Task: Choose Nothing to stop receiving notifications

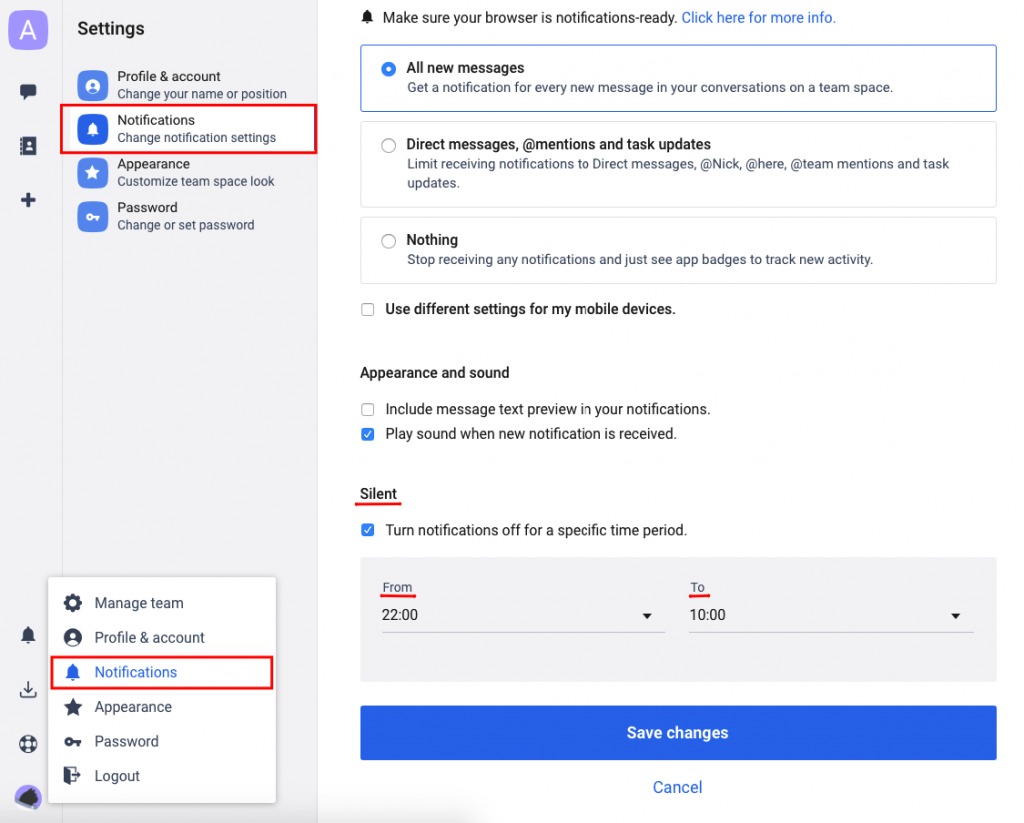Action: [x=388, y=240]
